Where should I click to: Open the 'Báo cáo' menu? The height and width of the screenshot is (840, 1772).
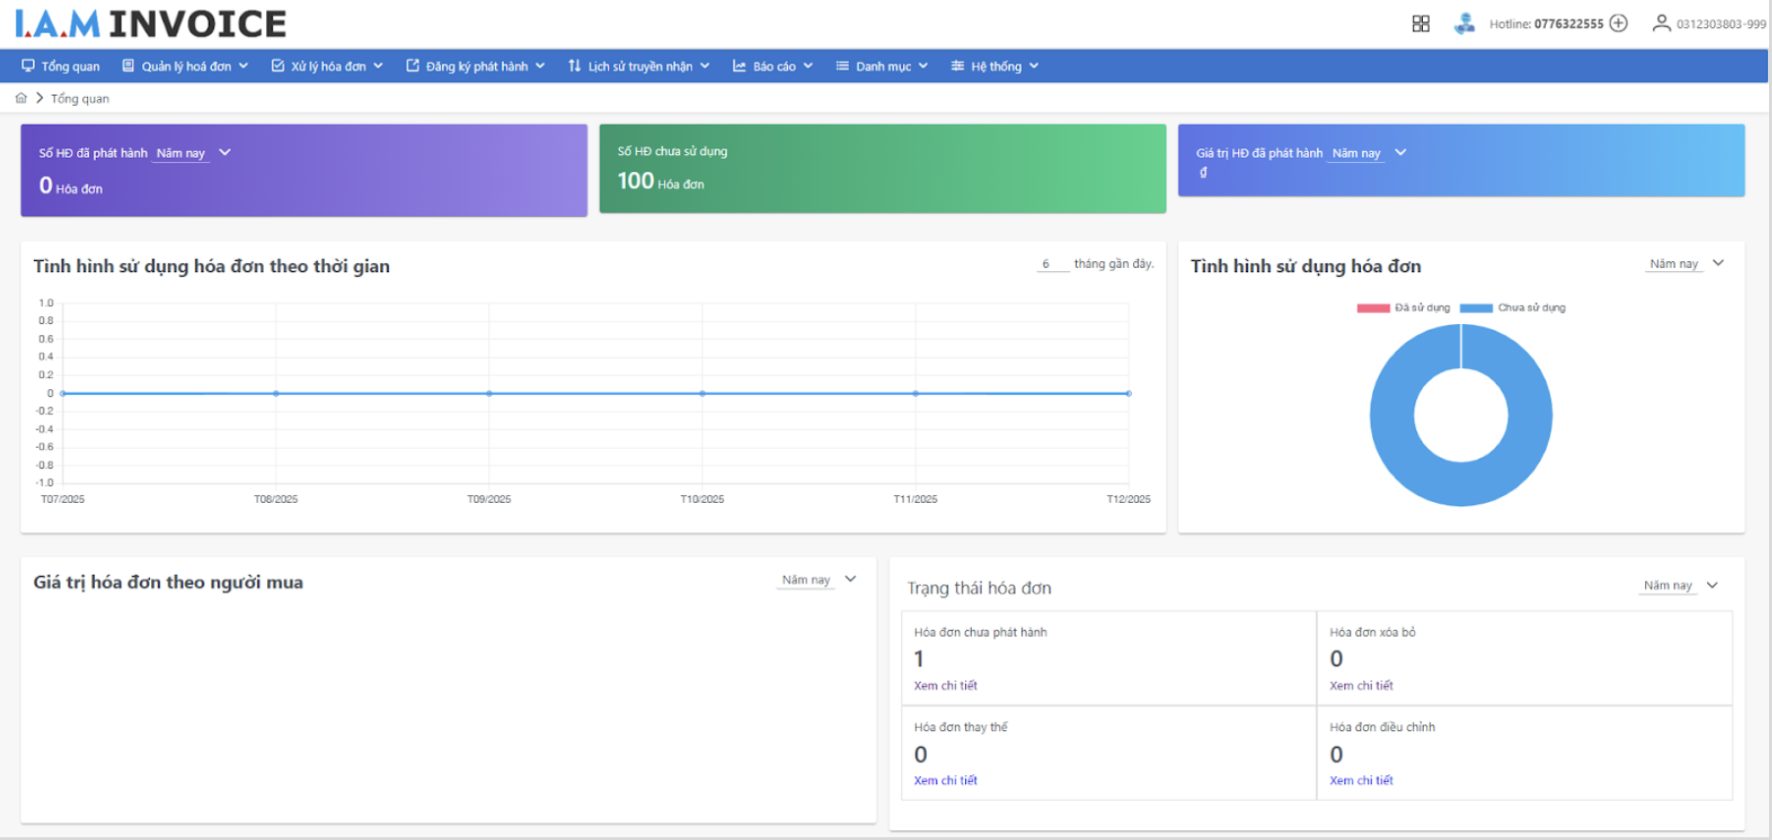(x=773, y=66)
